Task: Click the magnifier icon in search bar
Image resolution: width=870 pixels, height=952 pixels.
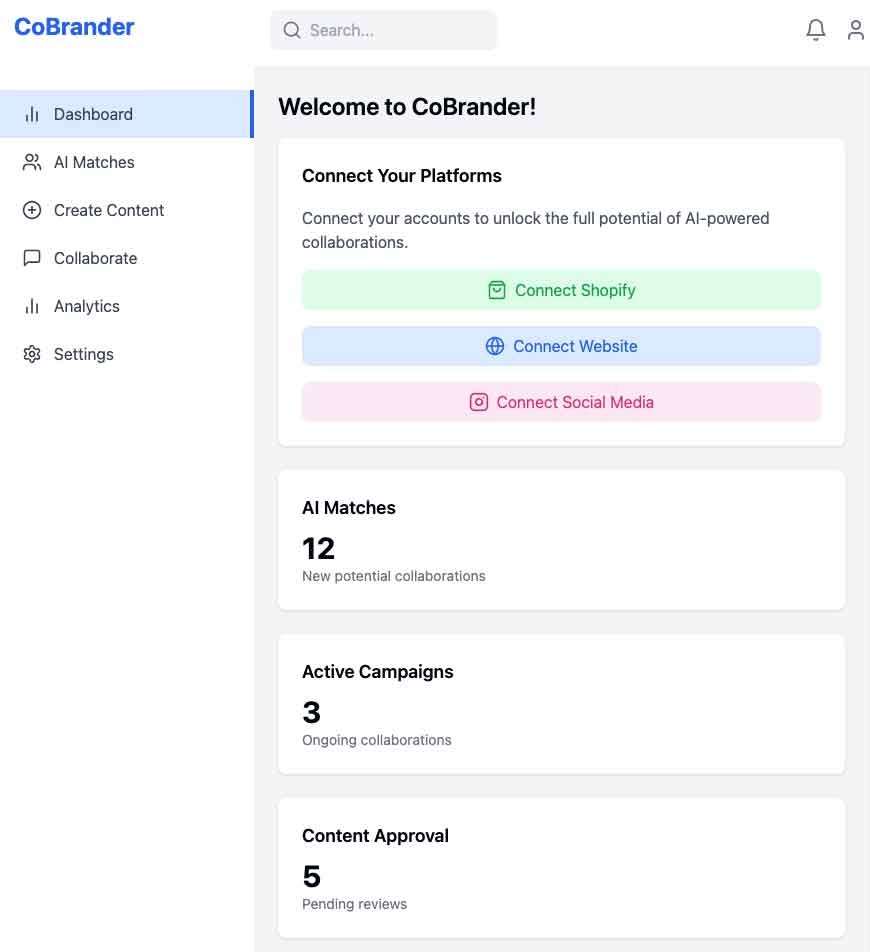Action: [292, 30]
